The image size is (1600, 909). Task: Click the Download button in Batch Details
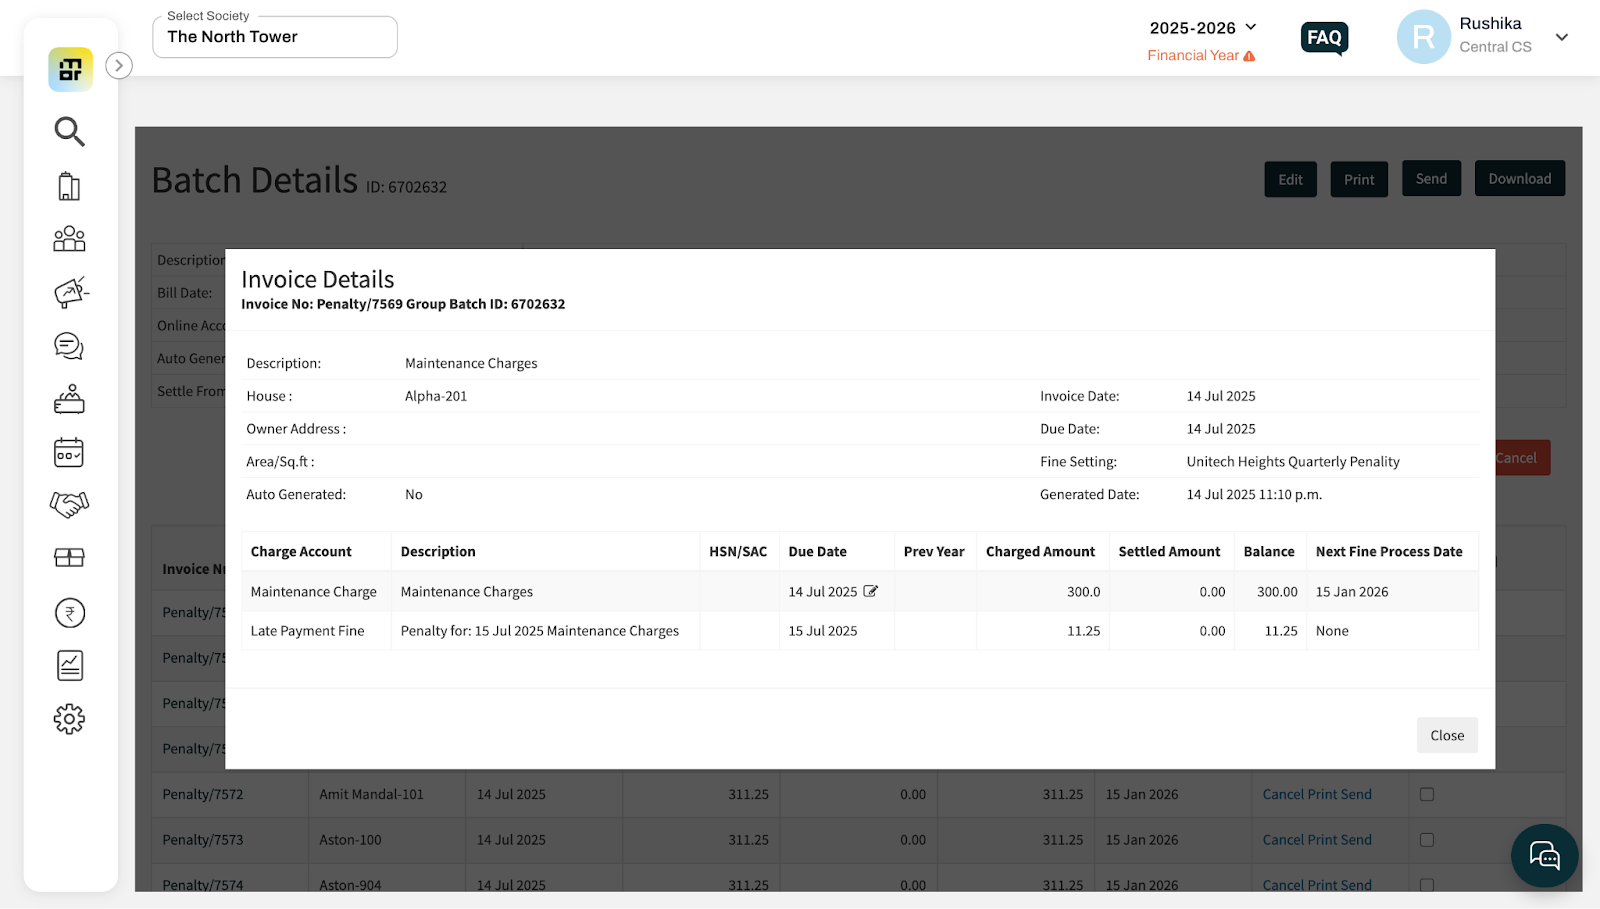tap(1519, 179)
